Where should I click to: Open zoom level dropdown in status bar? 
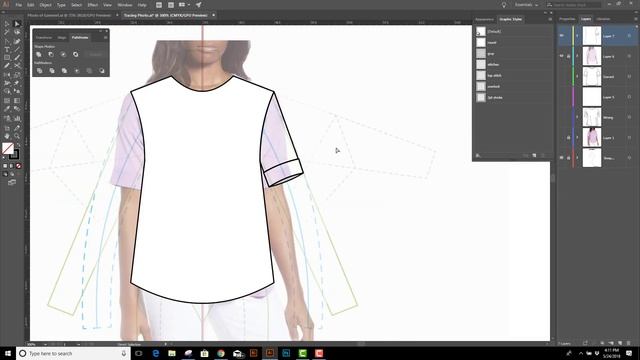pyautogui.click(x=45, y=344)
